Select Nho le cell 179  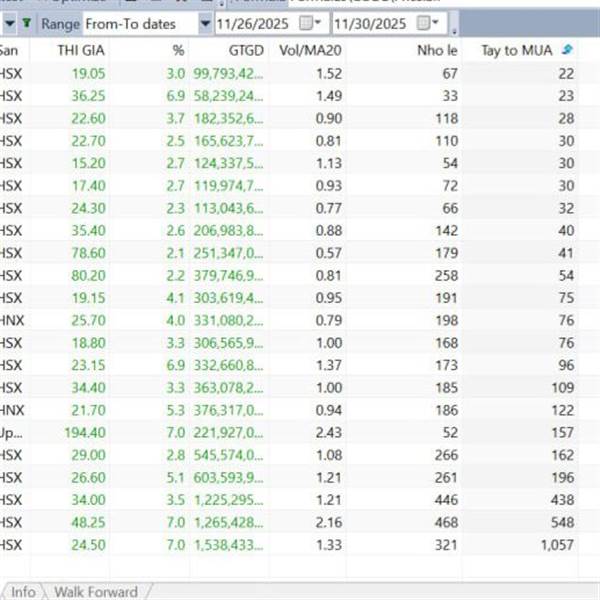click(447, 253)
